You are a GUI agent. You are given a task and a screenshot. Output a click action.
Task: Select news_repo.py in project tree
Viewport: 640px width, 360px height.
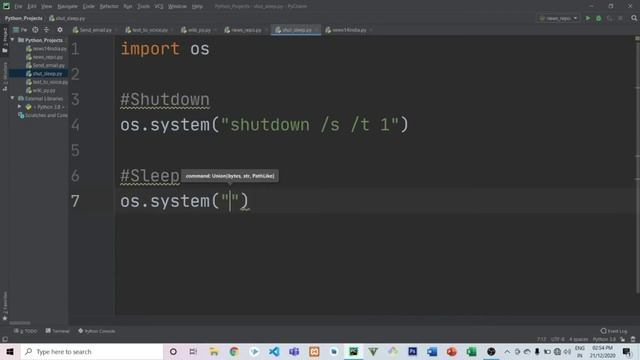click(x=44, y=57)
